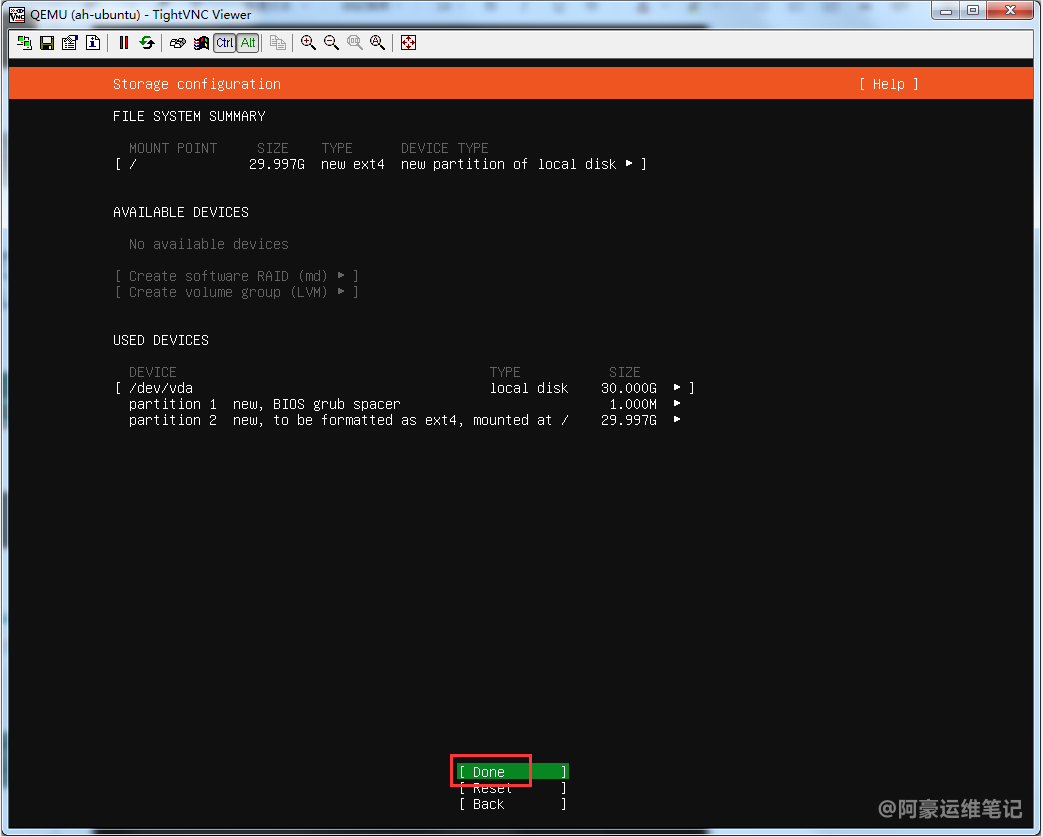This screenshot has height=837, width=1043.
Task: Expand the /dev/vda local disk arrow
Action: tap(678, 388)
